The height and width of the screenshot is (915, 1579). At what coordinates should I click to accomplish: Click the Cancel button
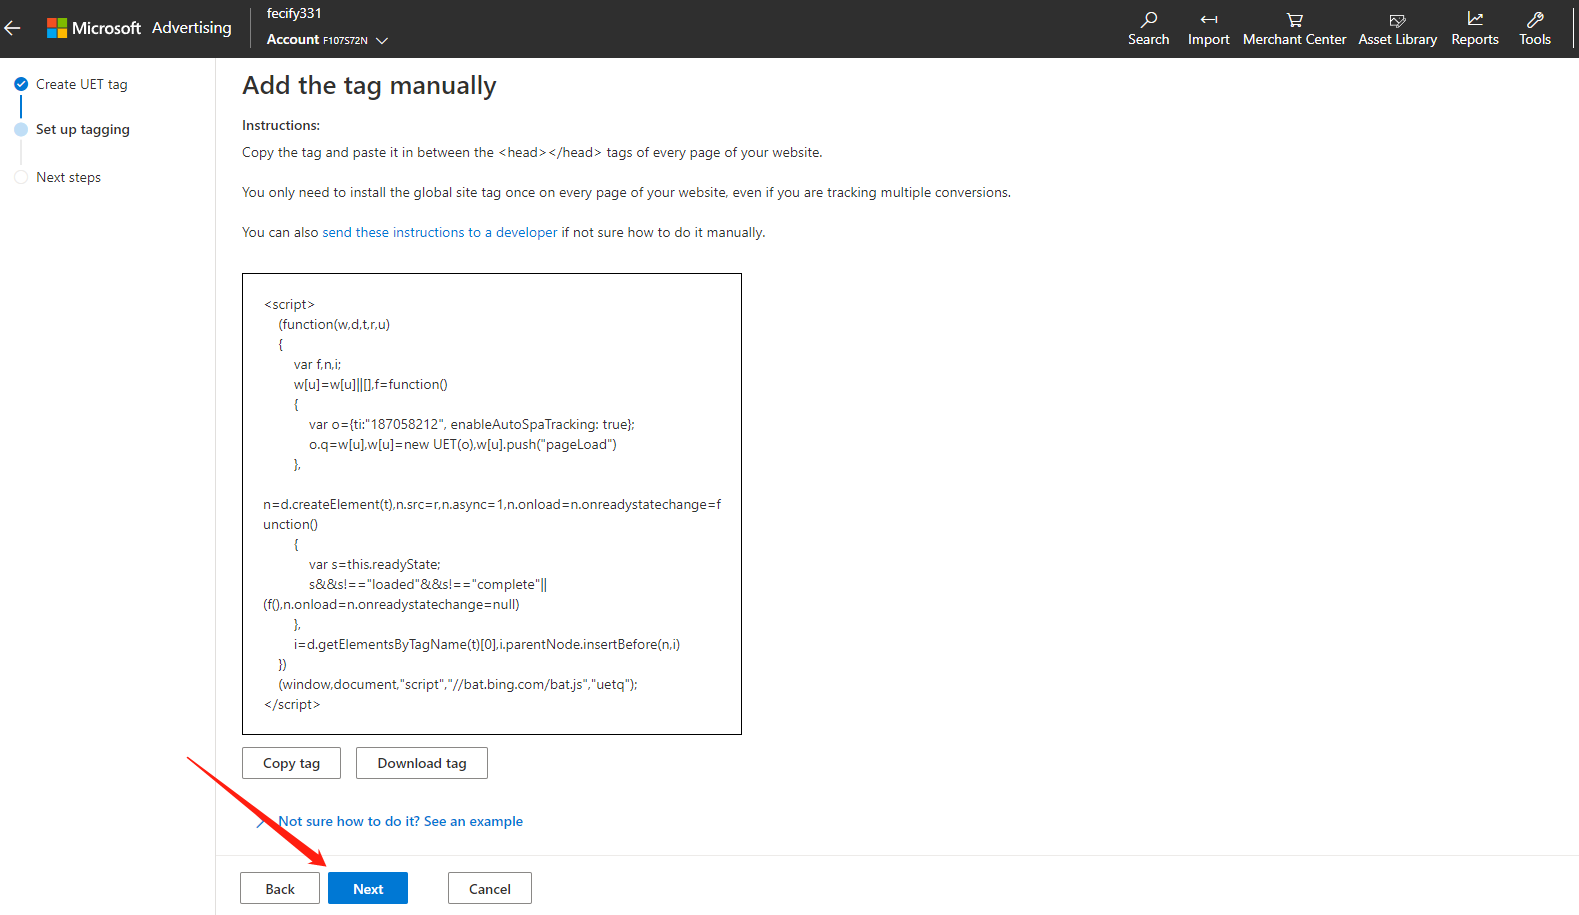click(490, 888)
